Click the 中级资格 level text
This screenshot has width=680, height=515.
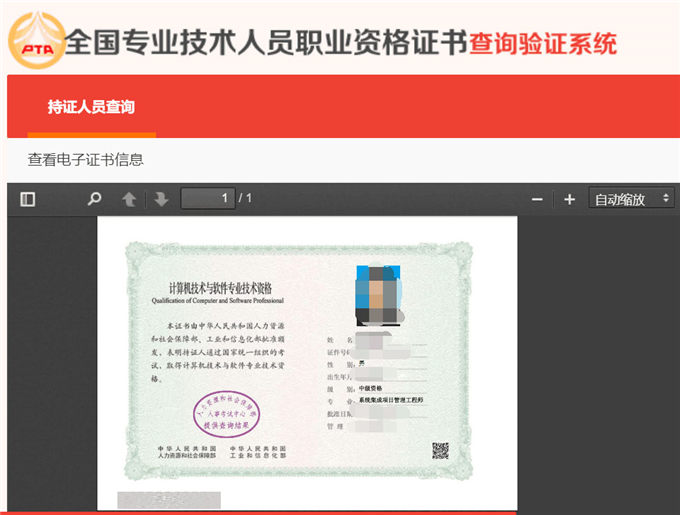coord(372,387)
